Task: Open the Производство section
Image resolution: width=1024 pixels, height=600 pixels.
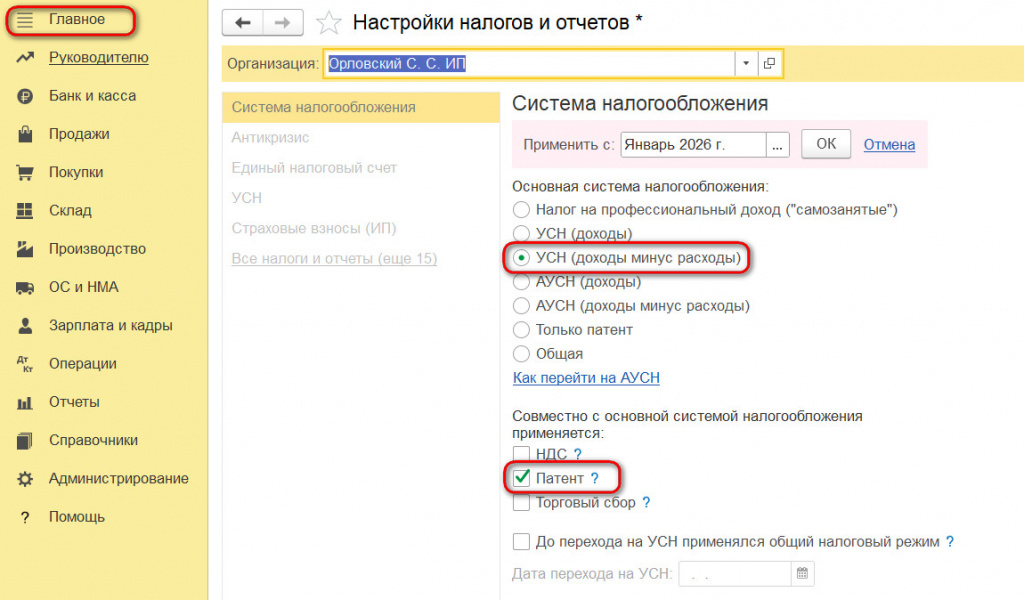Action: click(x=97, y=249)
